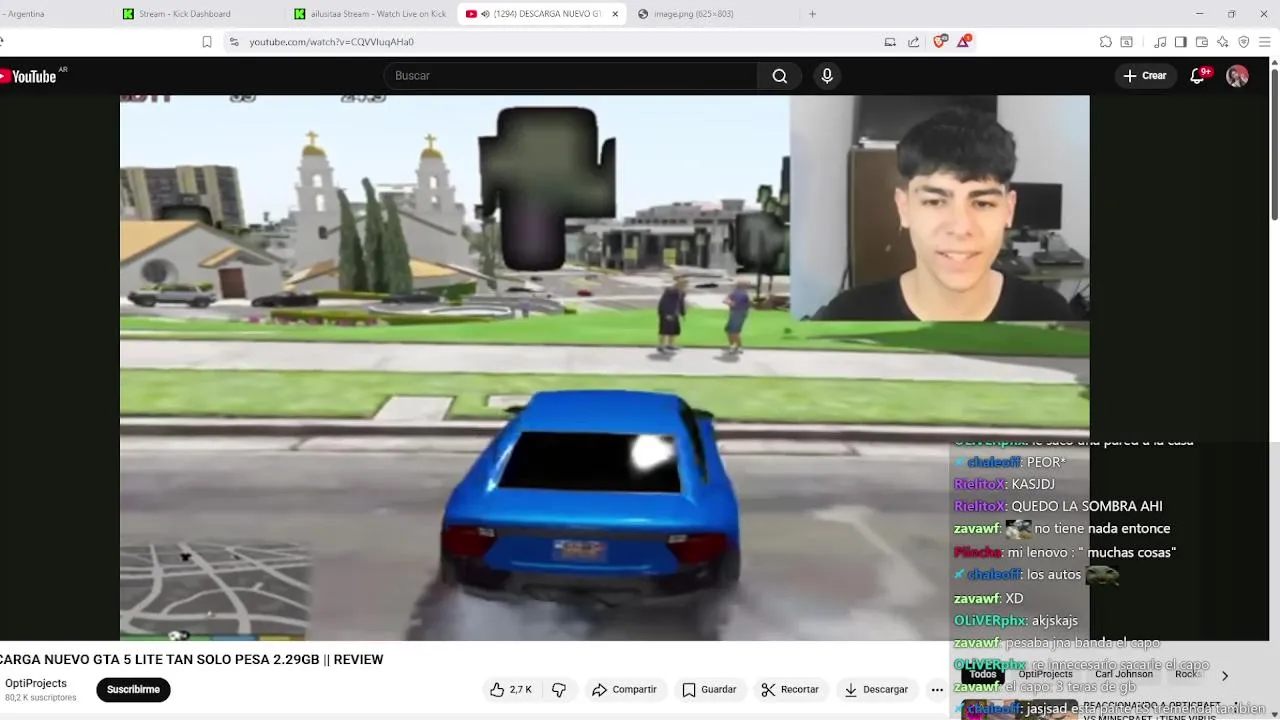
Task: Select the Todos filter chip
Action: coord(983,675)
